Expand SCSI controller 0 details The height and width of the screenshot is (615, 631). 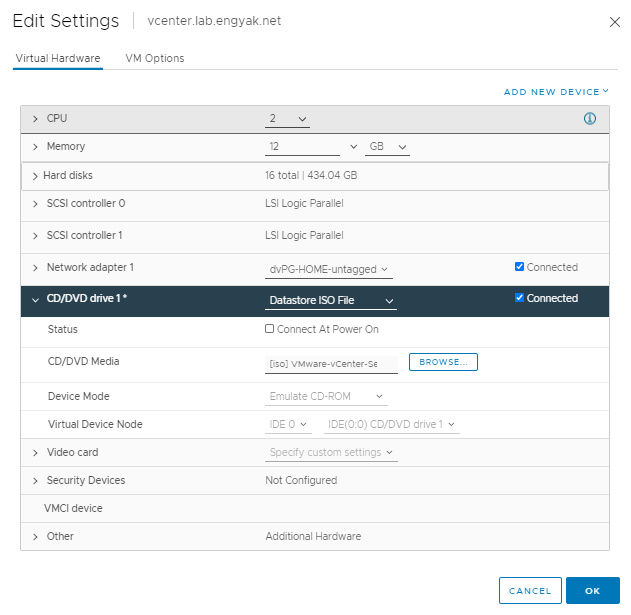click(x=35, y=204)
